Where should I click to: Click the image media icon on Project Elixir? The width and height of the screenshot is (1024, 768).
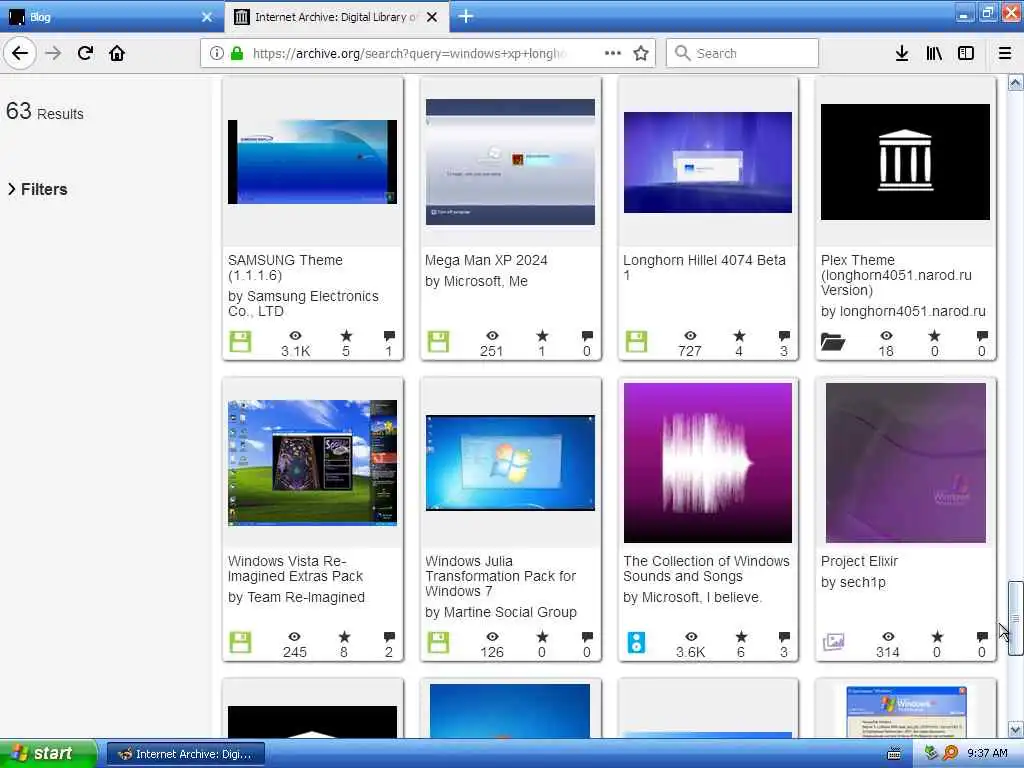point(833,643)
